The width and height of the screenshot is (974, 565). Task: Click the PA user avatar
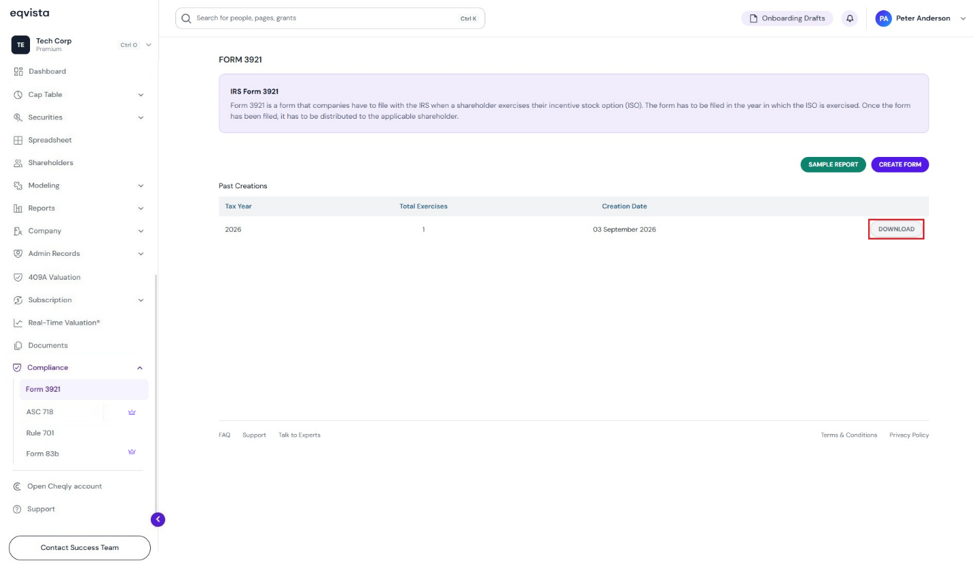pos(883,19)
